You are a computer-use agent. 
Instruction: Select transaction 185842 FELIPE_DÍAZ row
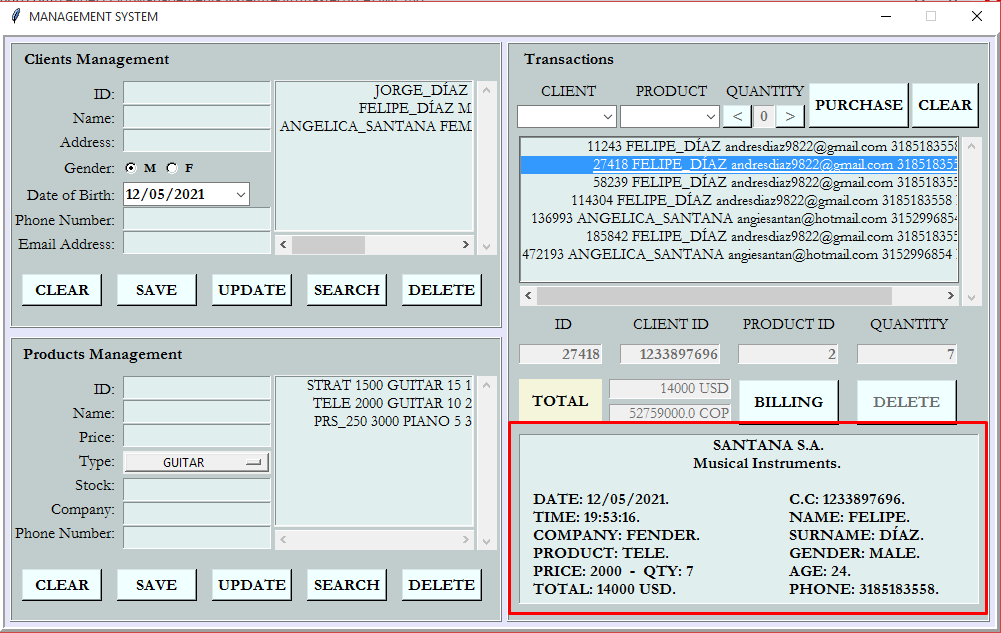[739, 236]
